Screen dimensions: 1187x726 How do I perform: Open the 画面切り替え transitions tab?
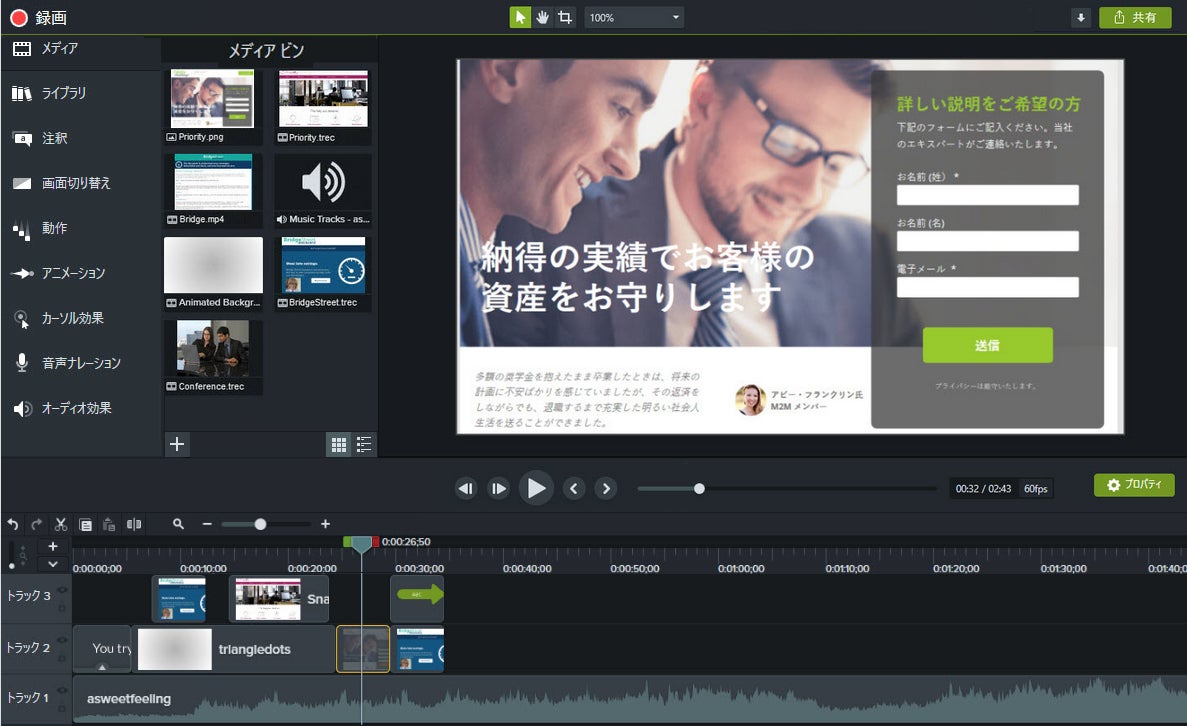80,183
